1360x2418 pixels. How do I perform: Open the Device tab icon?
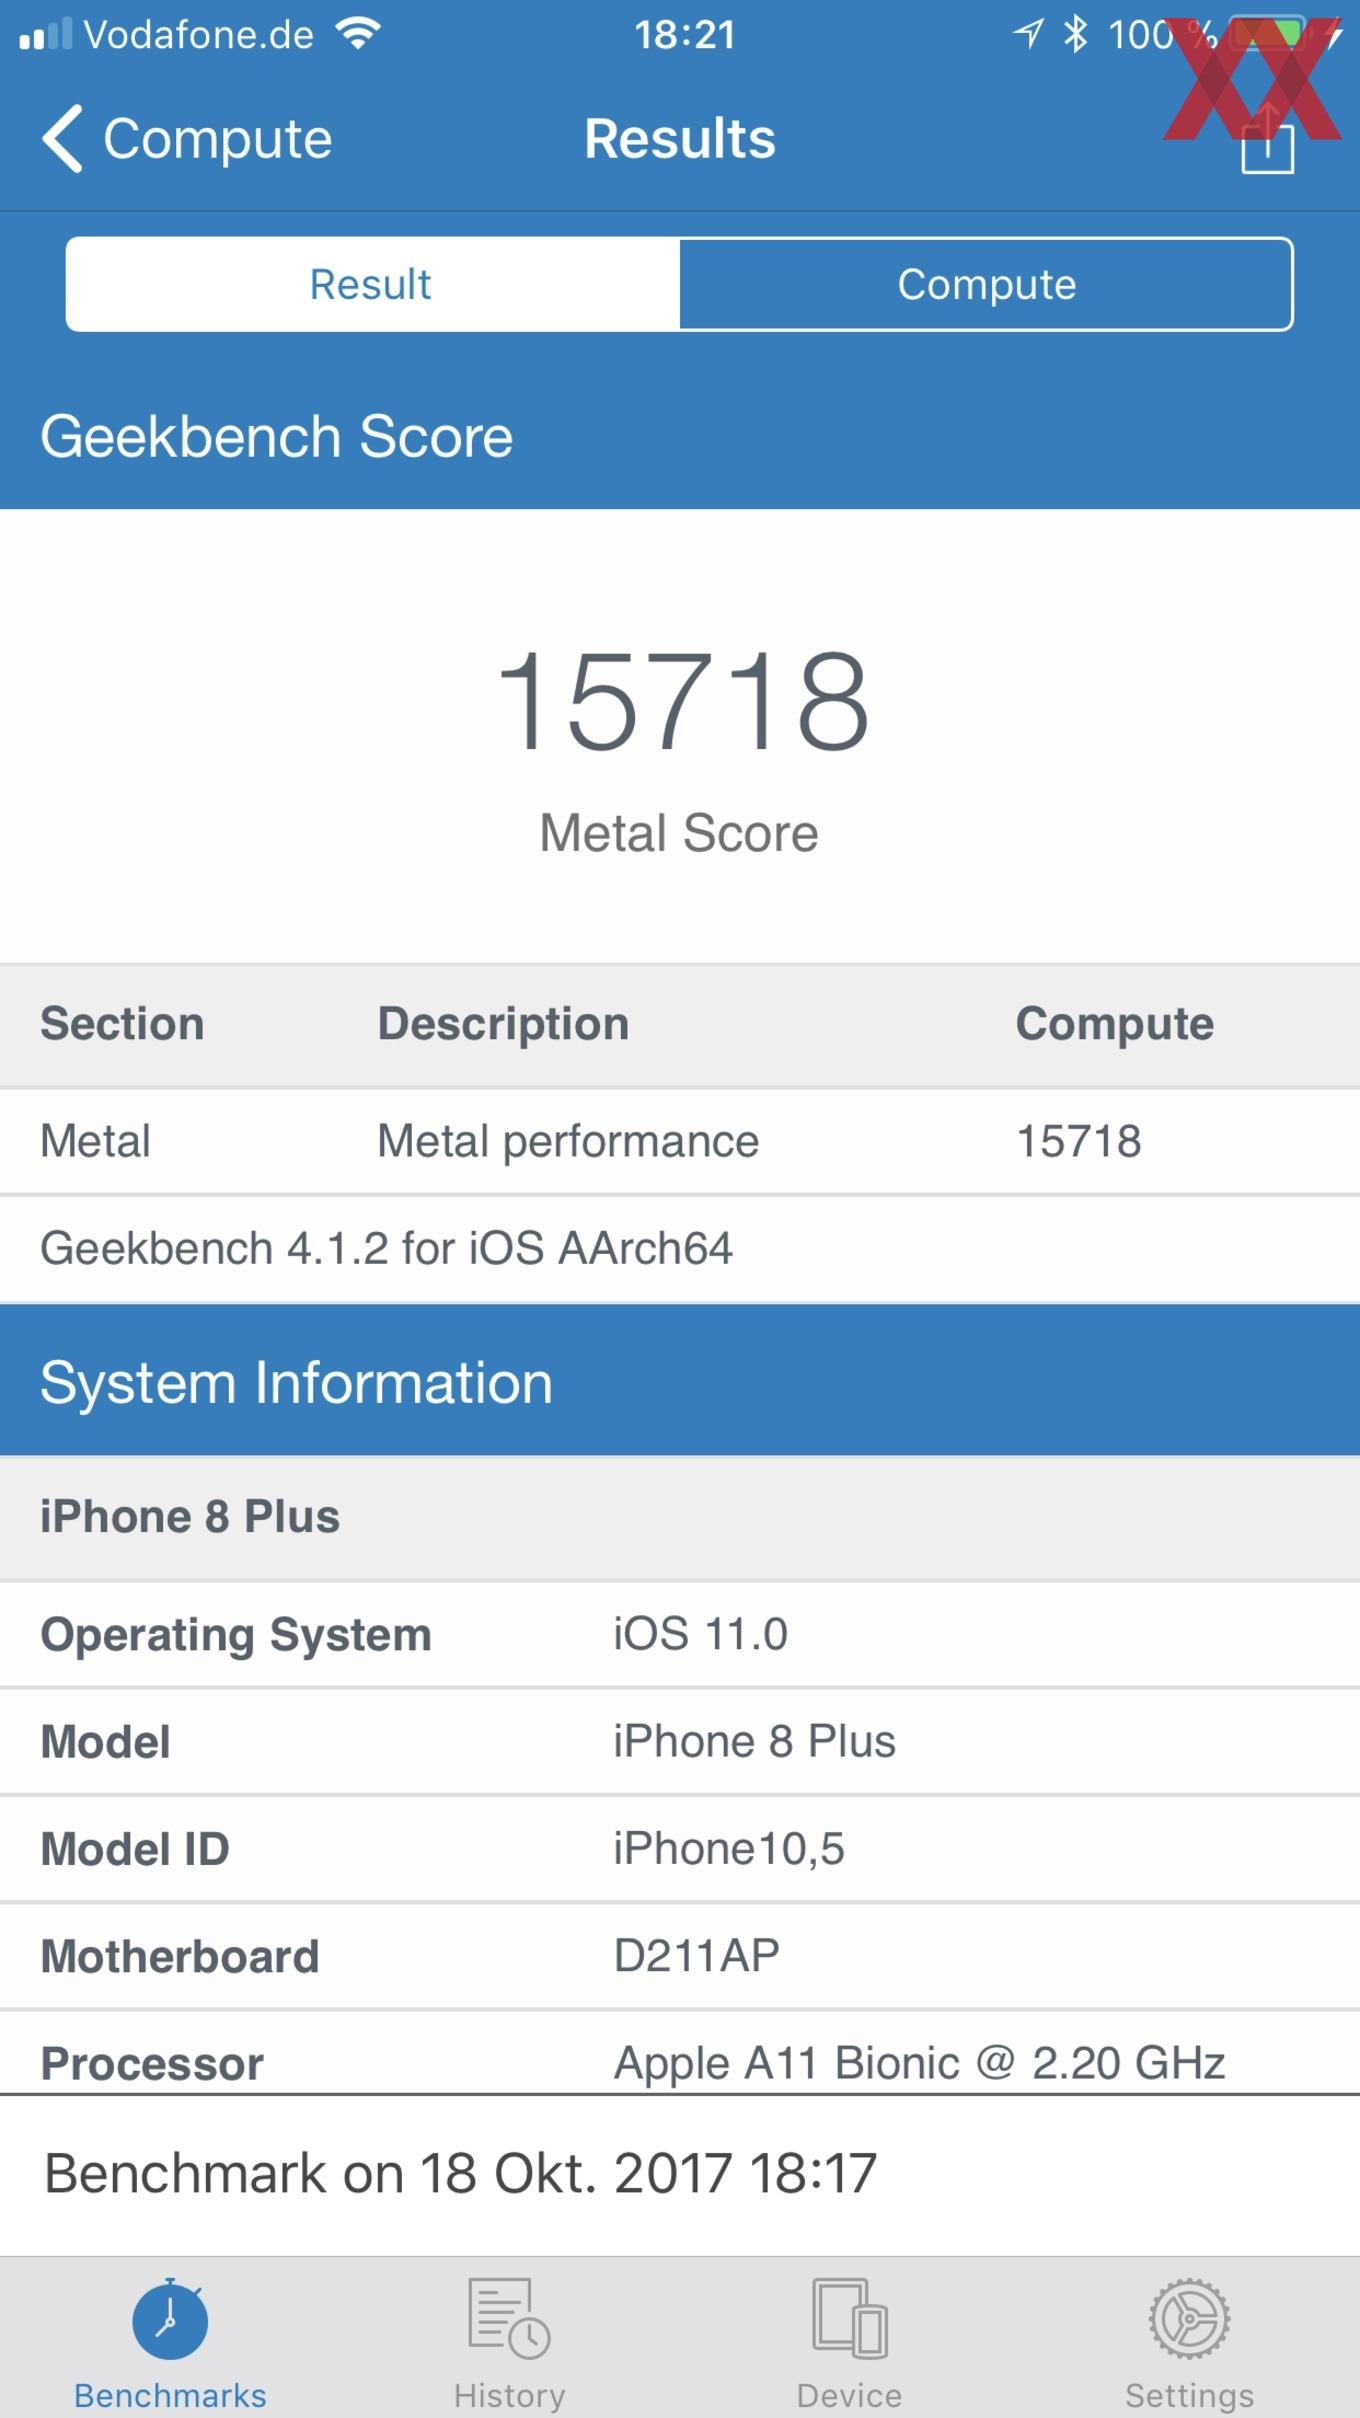coord(850,2318)
